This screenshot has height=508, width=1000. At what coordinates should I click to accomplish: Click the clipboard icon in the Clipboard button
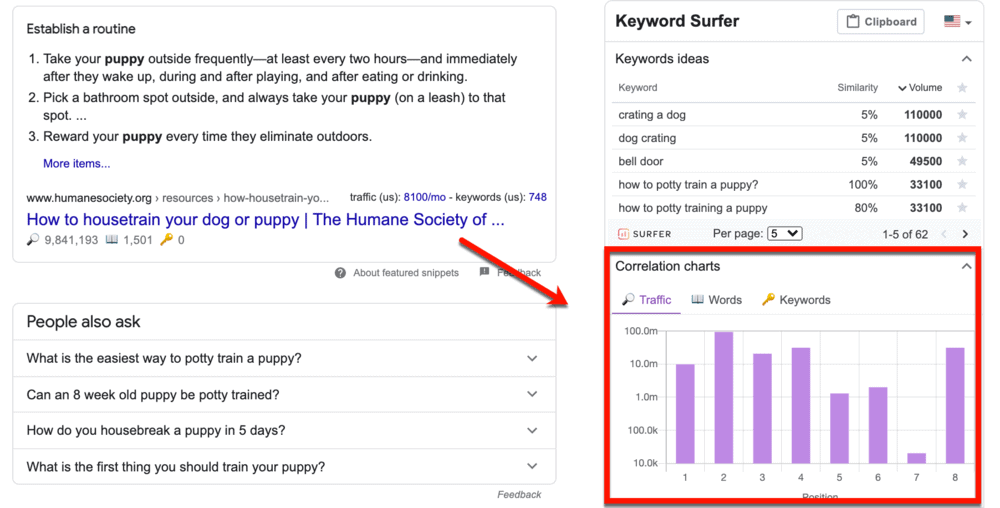(x=853, y=22)
